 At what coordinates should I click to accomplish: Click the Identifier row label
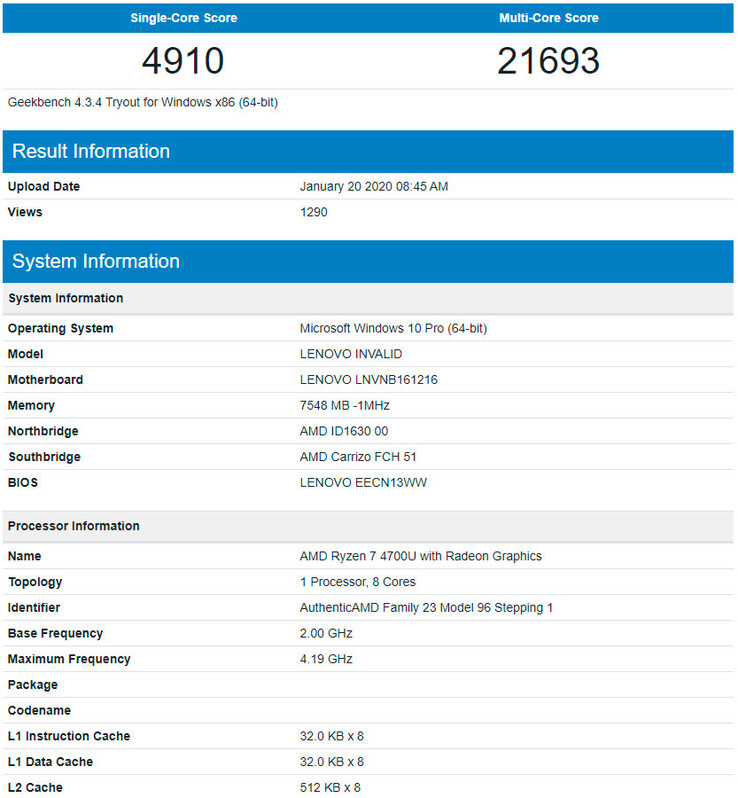pos(34,608)
